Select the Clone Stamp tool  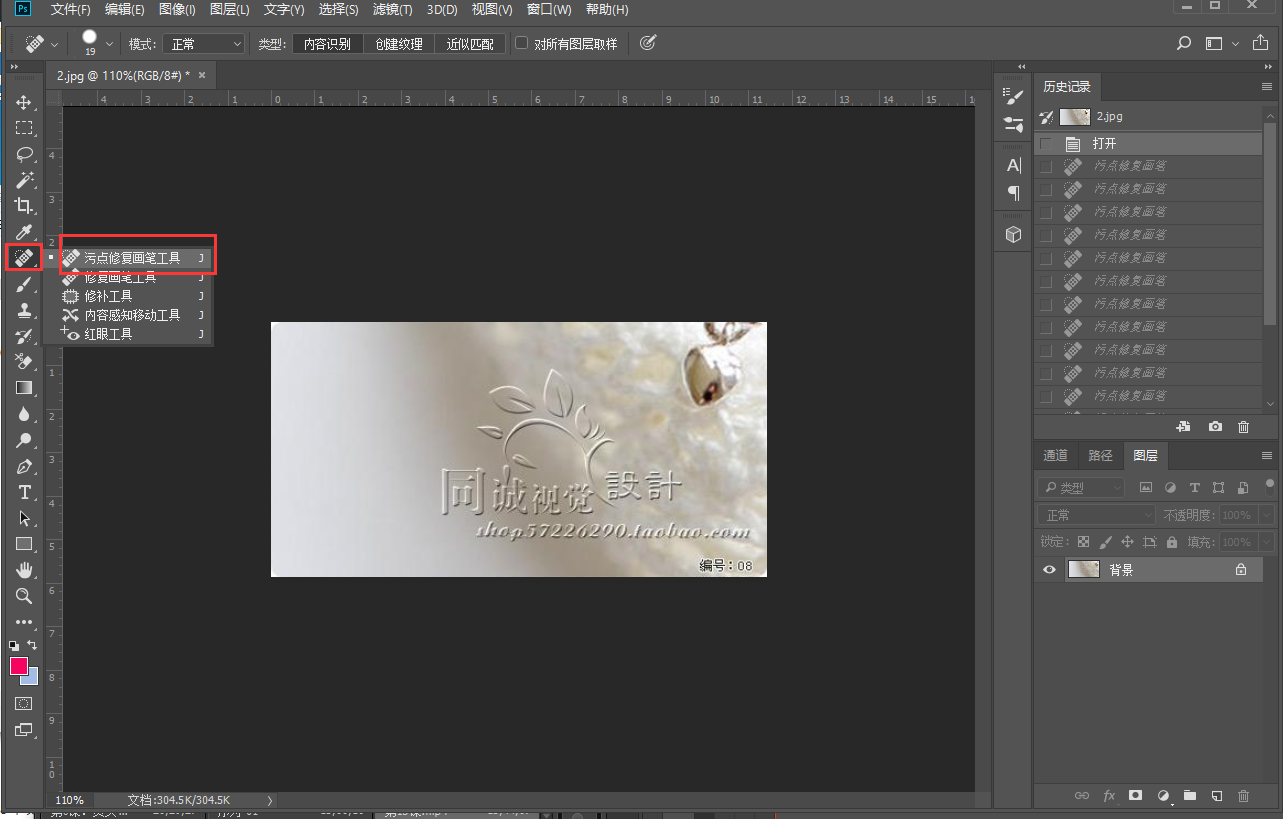pos(24,310)
